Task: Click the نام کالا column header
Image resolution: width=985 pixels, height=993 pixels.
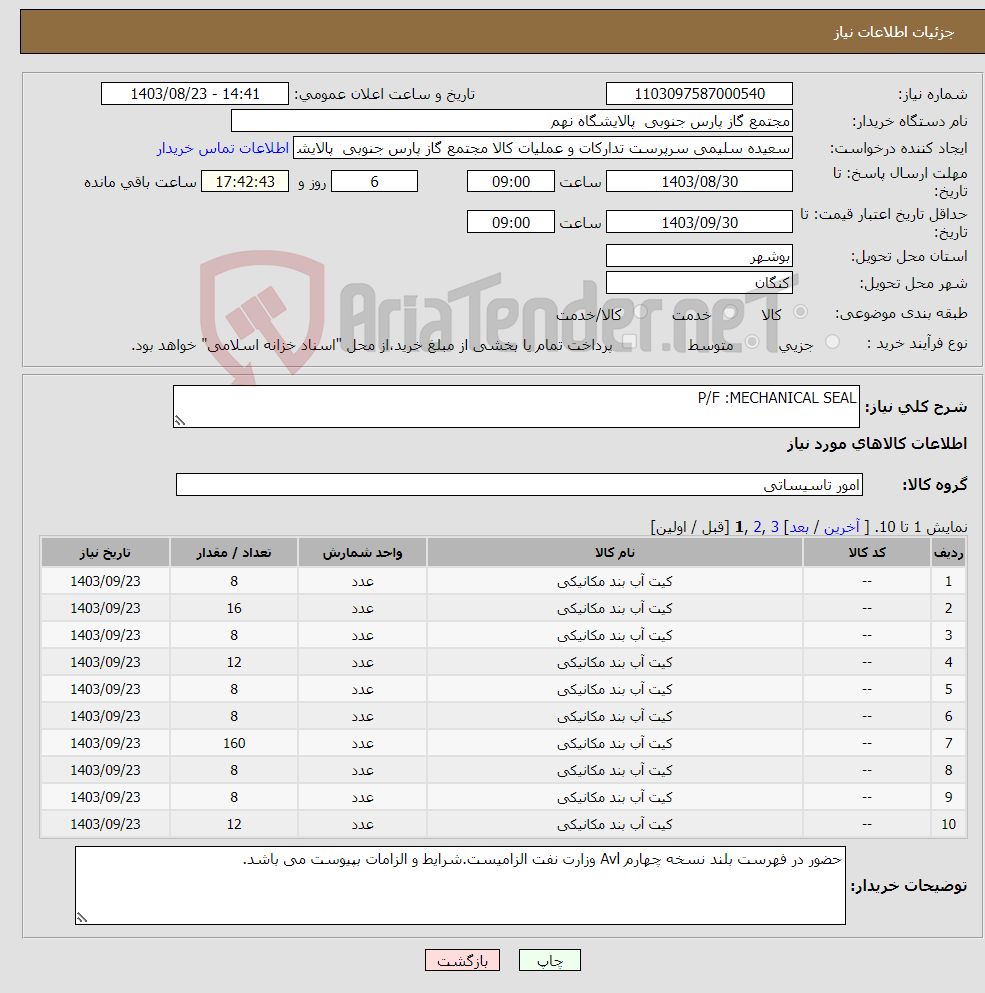Action: pos(614,553)
